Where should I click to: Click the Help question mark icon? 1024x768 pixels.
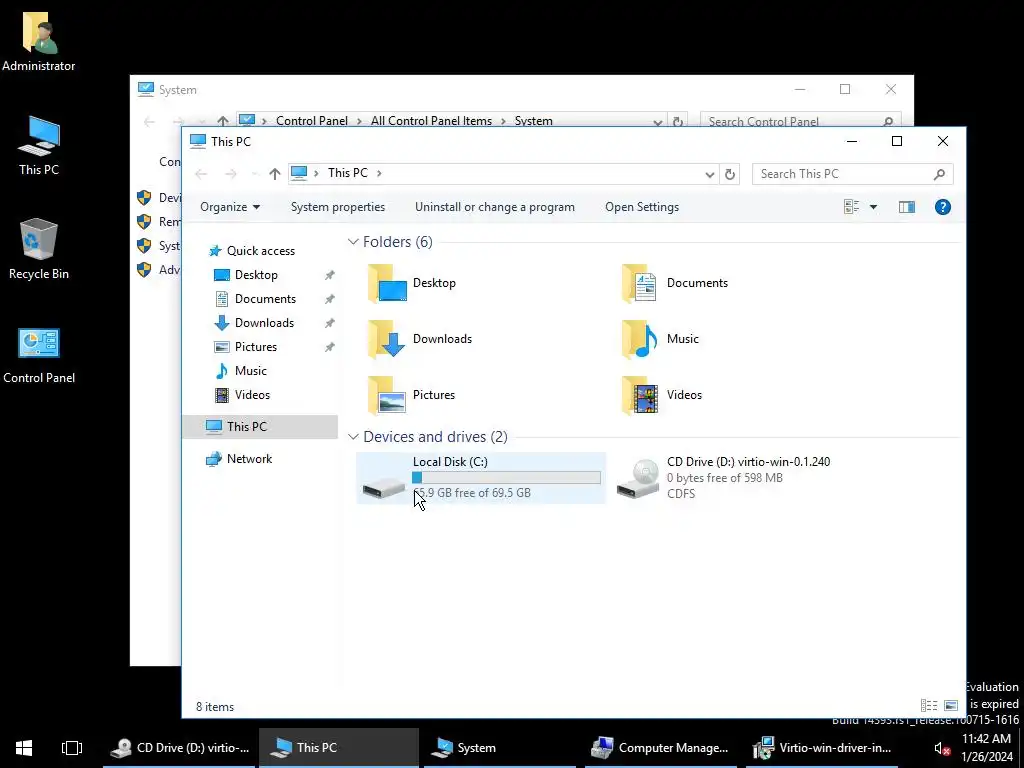(942, 207)
